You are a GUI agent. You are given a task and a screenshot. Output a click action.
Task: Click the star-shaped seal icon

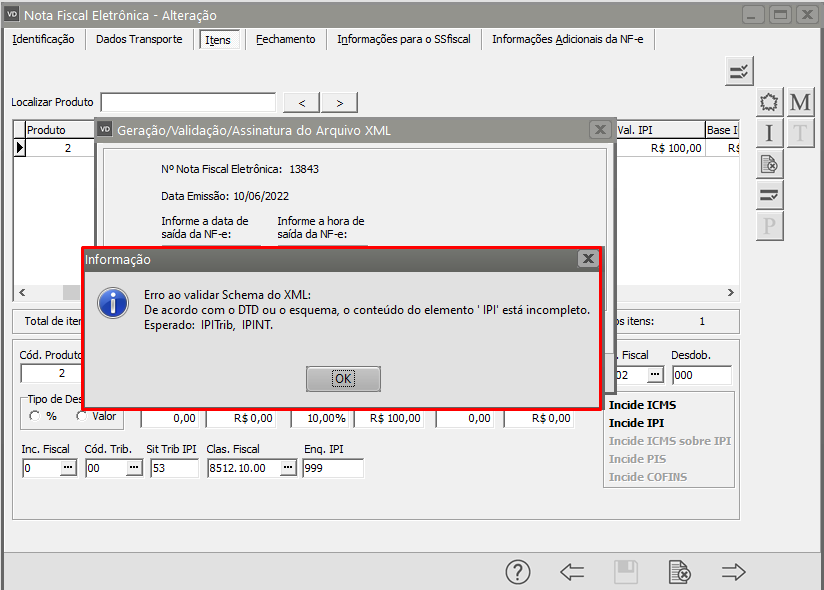[x=769, y=103]
